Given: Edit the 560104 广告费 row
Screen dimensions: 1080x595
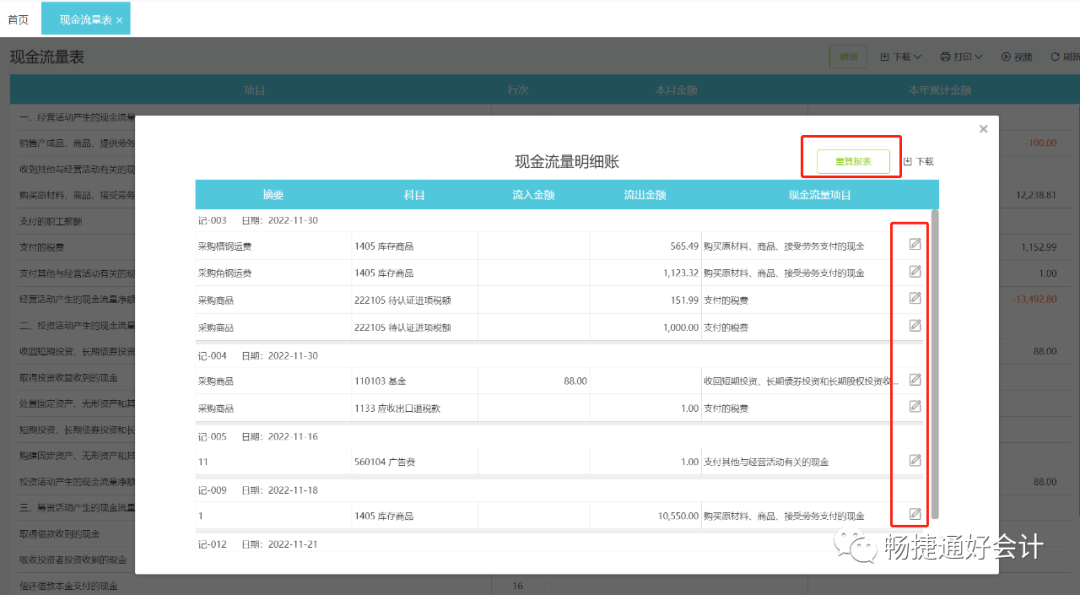Looking at the screenshot, I should (x=915, y=460).
